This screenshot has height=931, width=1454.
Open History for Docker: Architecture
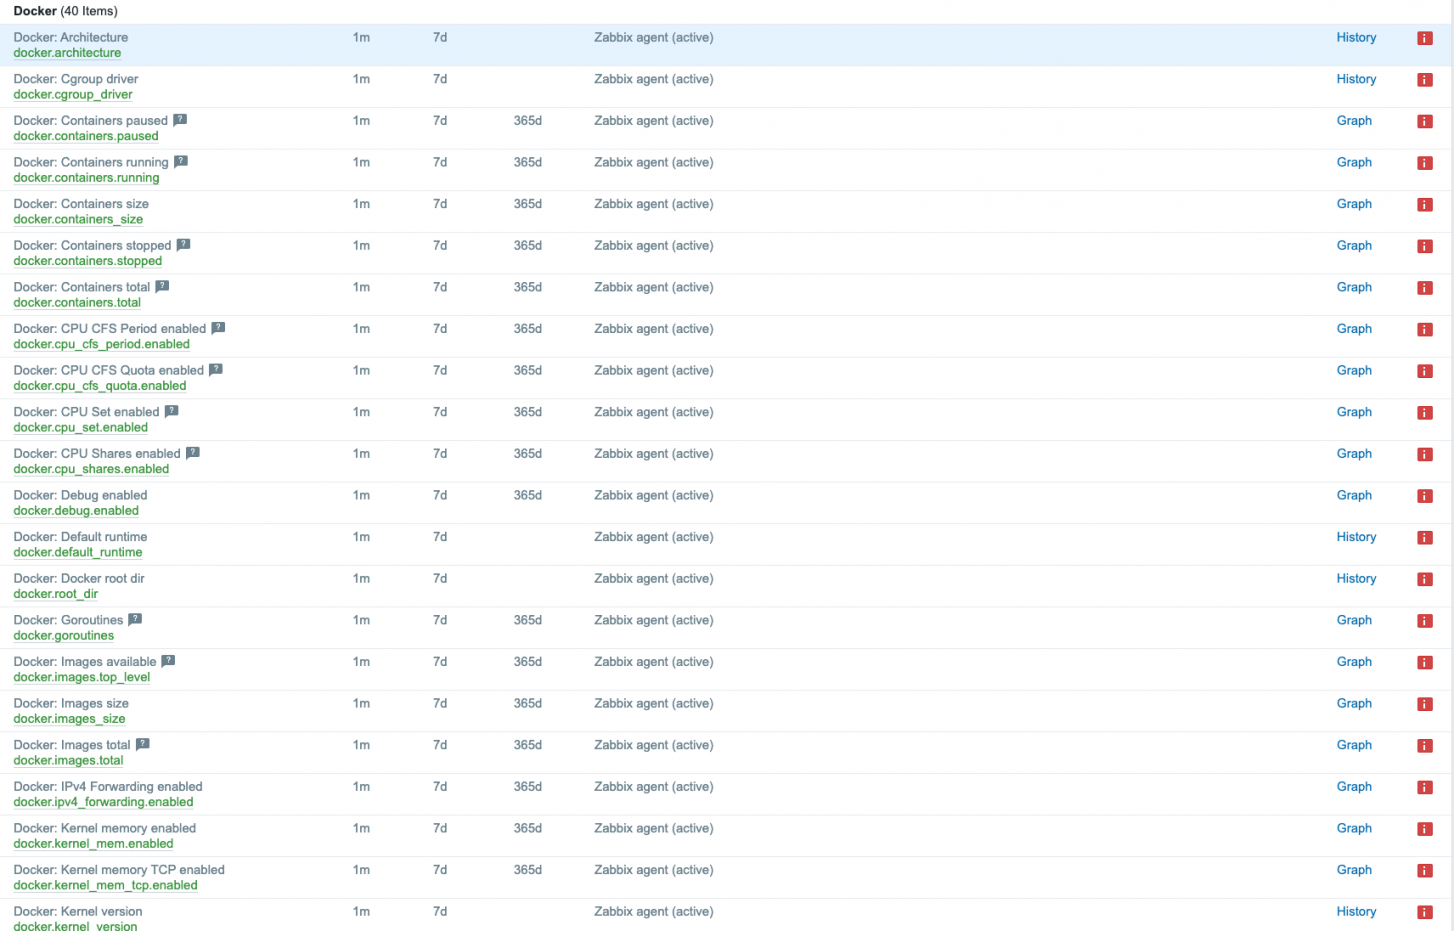1356,38
